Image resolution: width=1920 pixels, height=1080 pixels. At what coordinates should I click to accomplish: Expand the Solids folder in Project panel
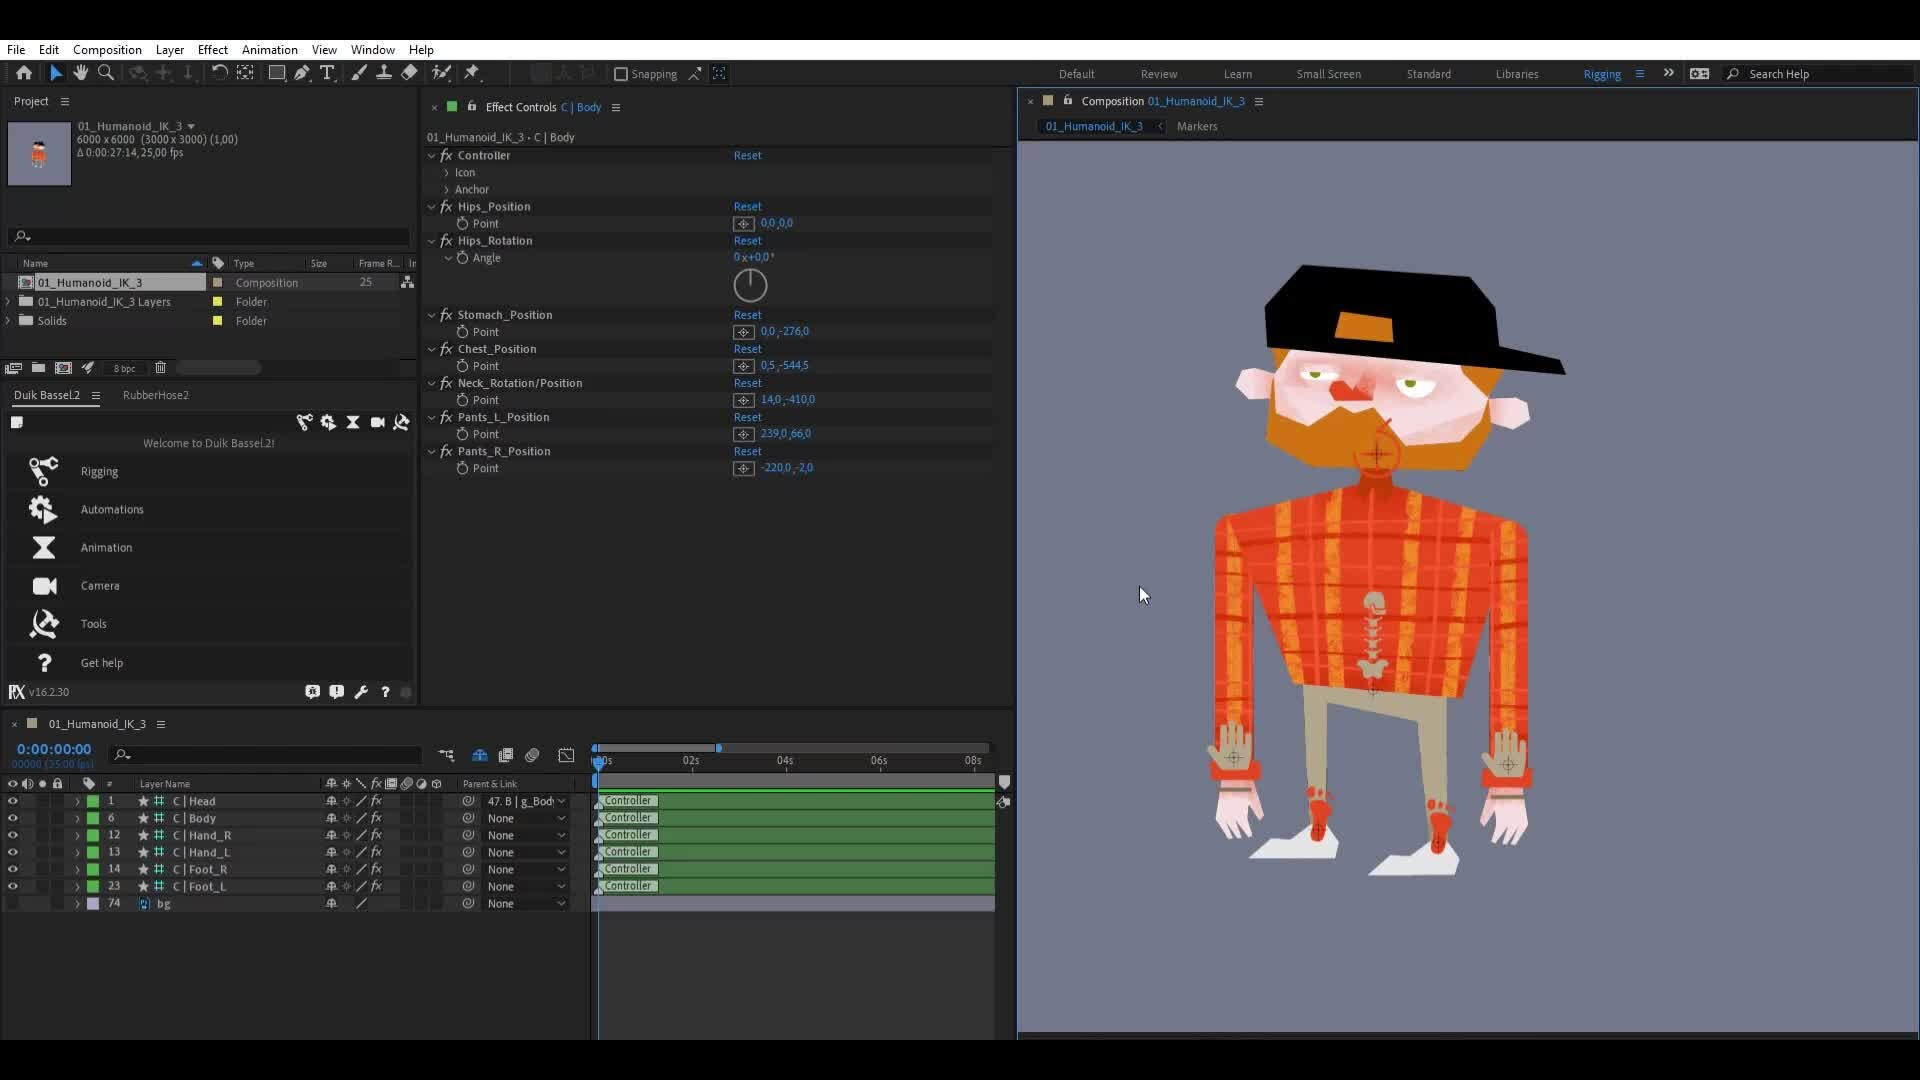(8, 320)
